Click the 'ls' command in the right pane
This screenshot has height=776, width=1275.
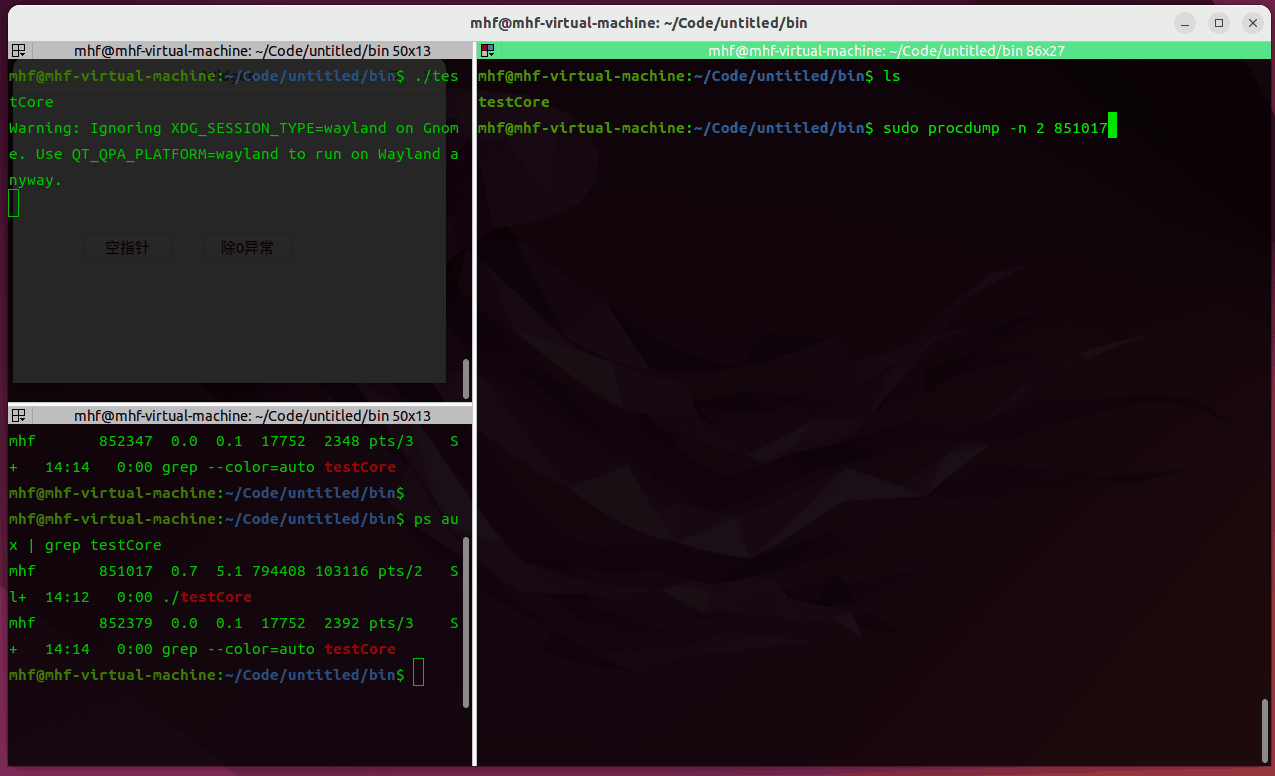coord(892,76)
